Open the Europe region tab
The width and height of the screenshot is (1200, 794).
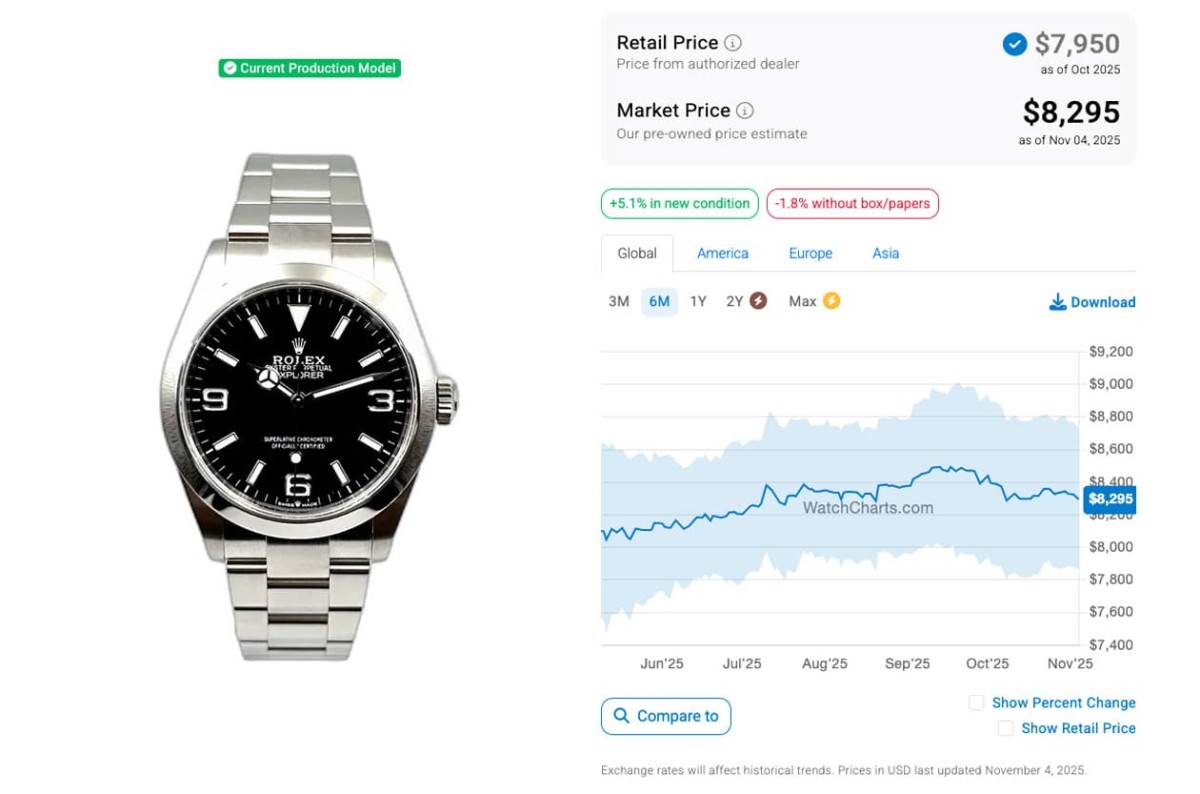810,254
